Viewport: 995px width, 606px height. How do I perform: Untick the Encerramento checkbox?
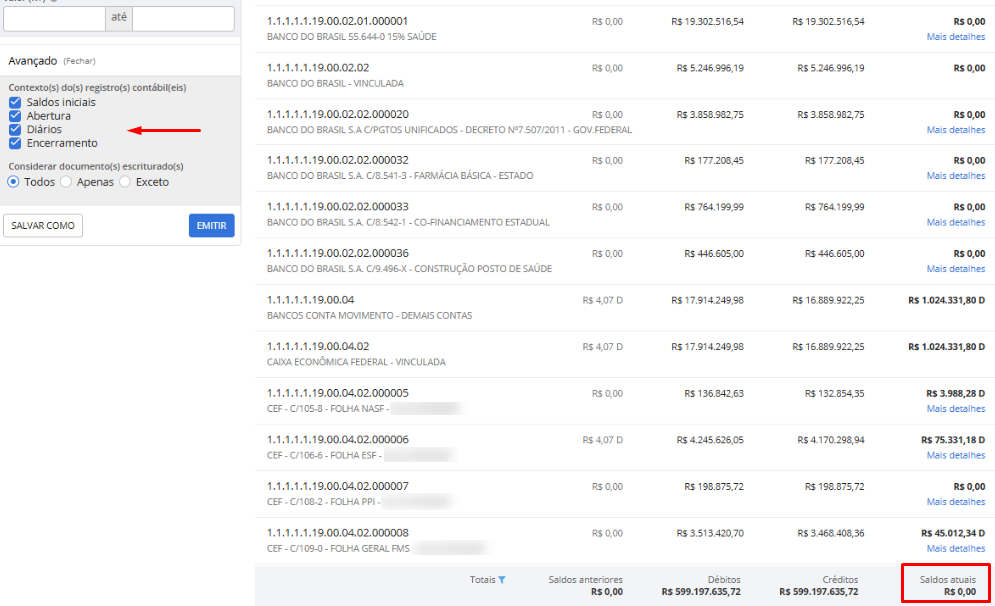(x=15, y=143)
